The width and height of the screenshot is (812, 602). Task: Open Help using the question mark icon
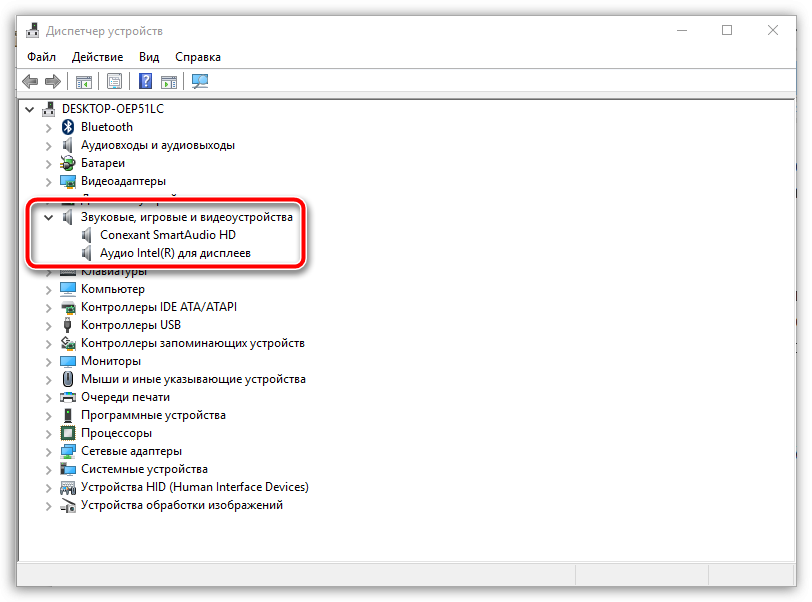click(146, 81)
